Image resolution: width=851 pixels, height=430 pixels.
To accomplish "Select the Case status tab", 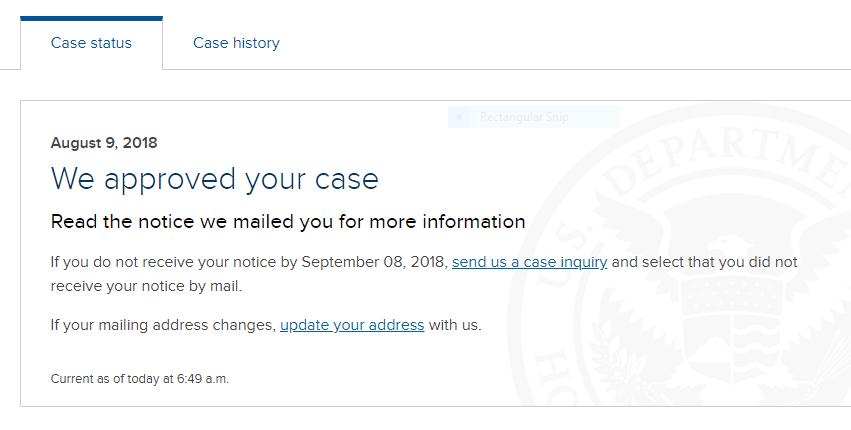I will pos(91,43).
